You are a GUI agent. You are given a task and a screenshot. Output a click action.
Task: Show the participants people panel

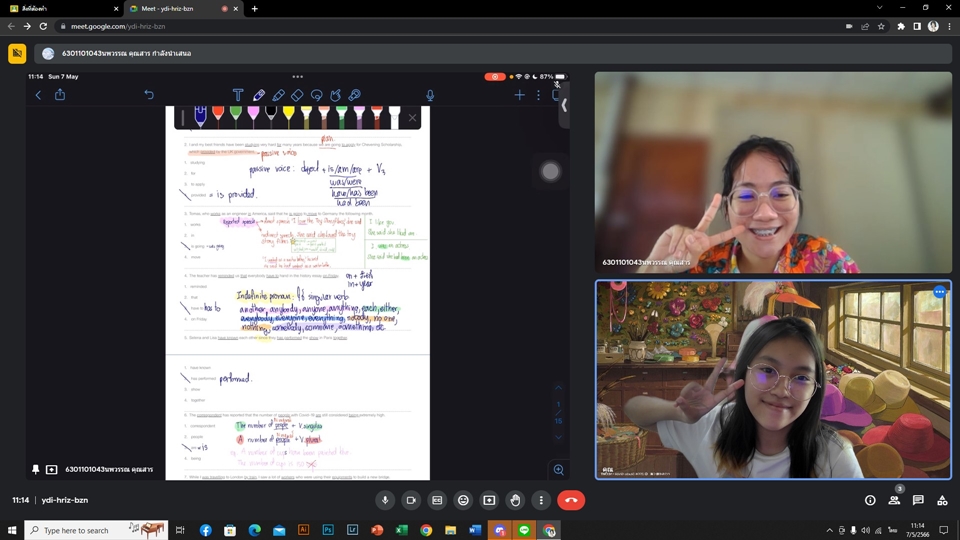tap(894, 500)
